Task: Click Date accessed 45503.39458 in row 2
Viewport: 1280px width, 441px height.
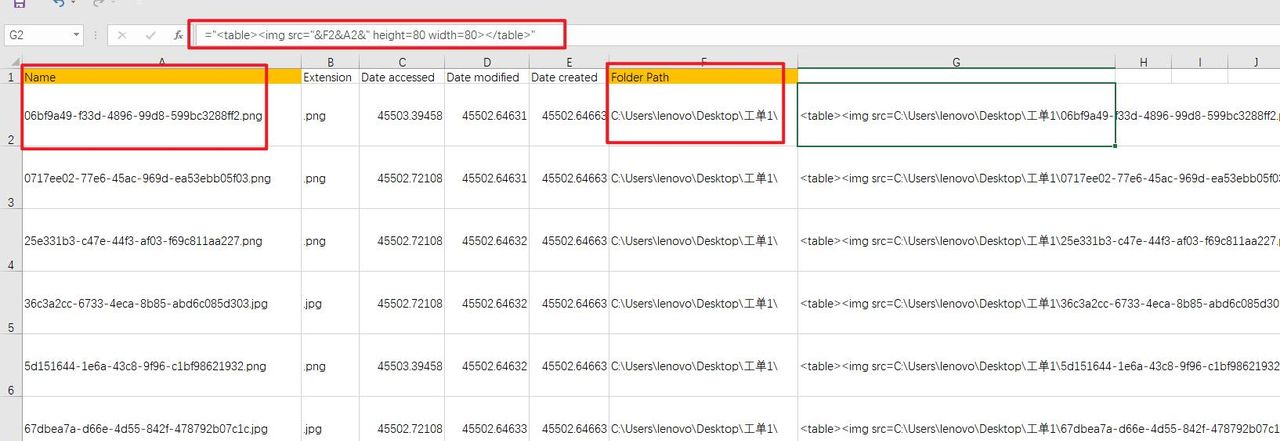Action: [401, 115]
